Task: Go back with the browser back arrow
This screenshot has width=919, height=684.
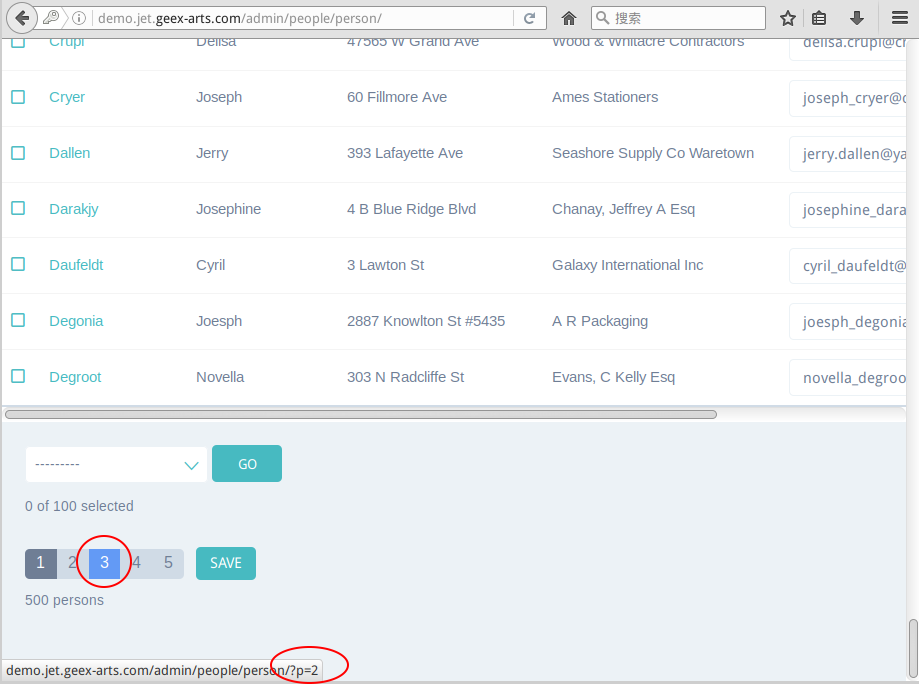Action: 22,18
